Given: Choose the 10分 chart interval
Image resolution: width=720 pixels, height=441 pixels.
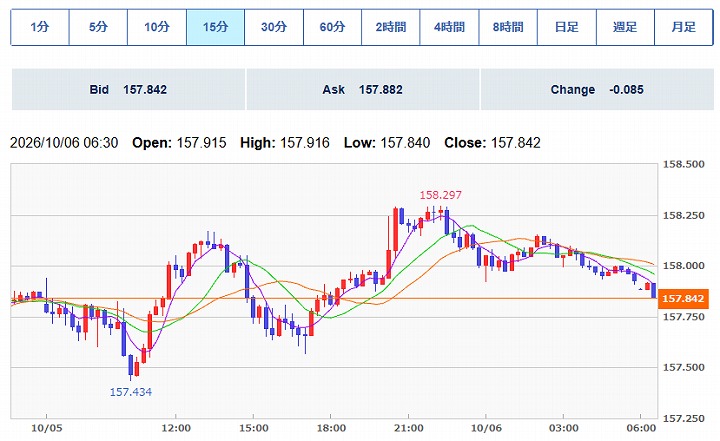Looking at the screenshot, I should (x=157, y=27).
